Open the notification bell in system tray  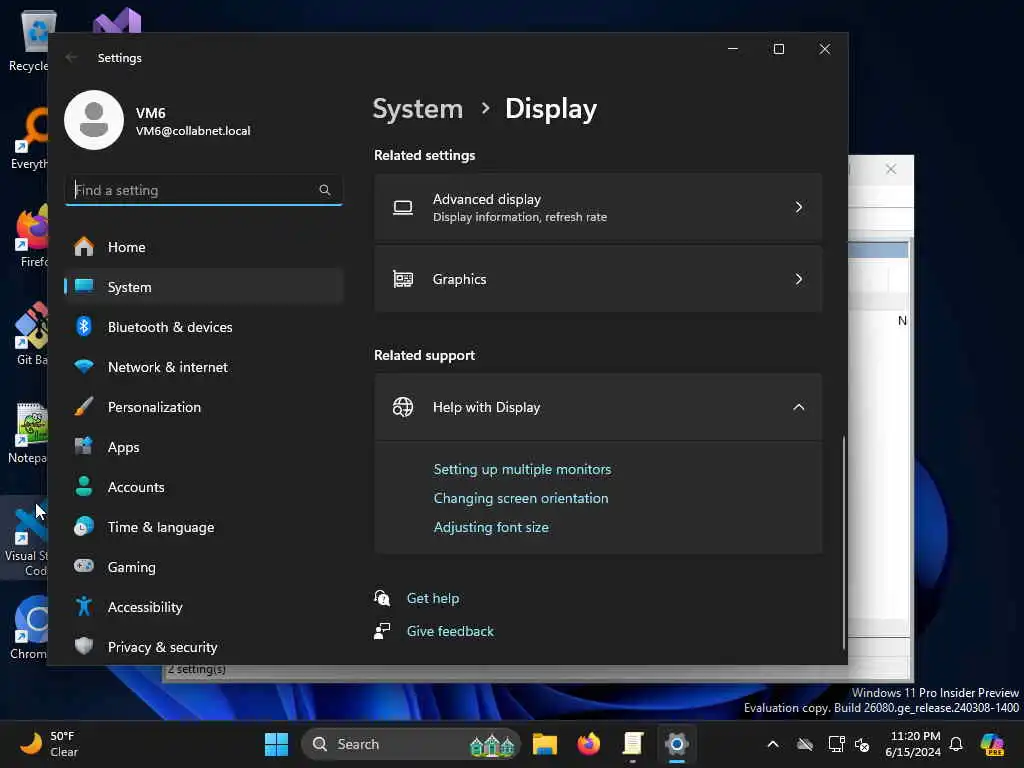(956, 744)
